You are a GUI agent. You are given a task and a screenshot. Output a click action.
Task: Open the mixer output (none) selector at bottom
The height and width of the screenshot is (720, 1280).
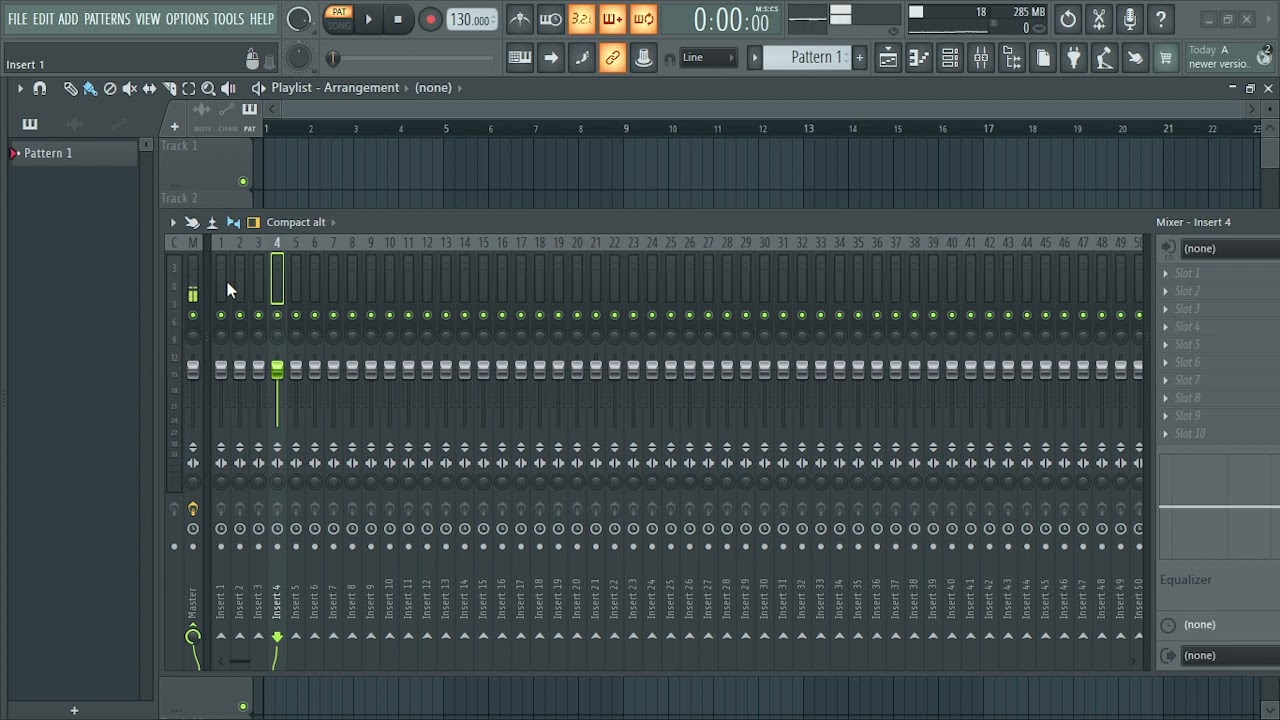1230,655
